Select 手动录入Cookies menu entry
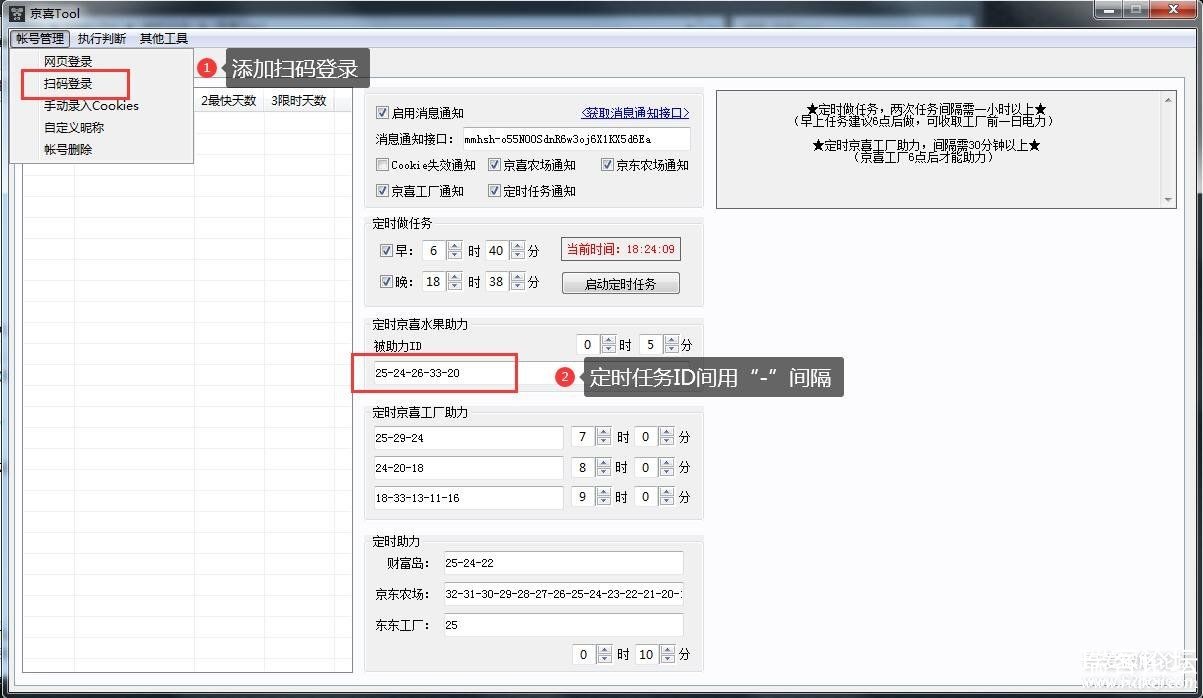1203x698 pixels. click(x=91, y=106)
